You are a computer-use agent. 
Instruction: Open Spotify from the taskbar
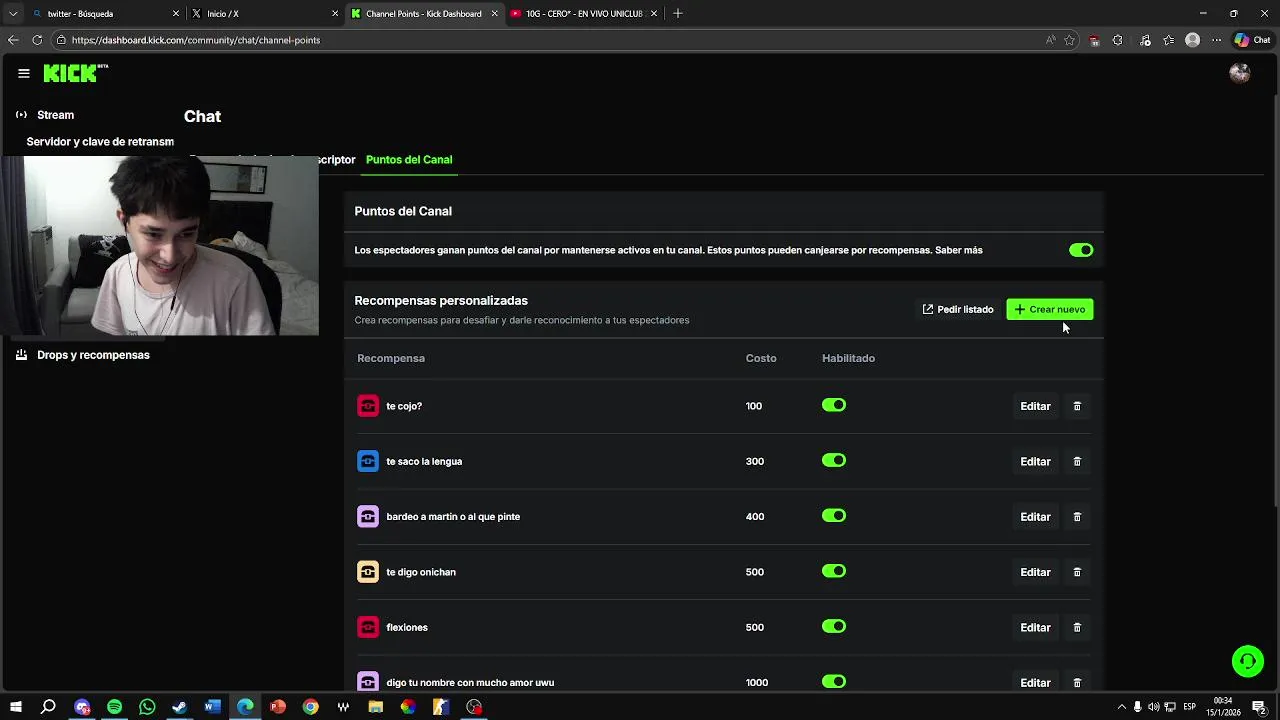pos(114,707)
